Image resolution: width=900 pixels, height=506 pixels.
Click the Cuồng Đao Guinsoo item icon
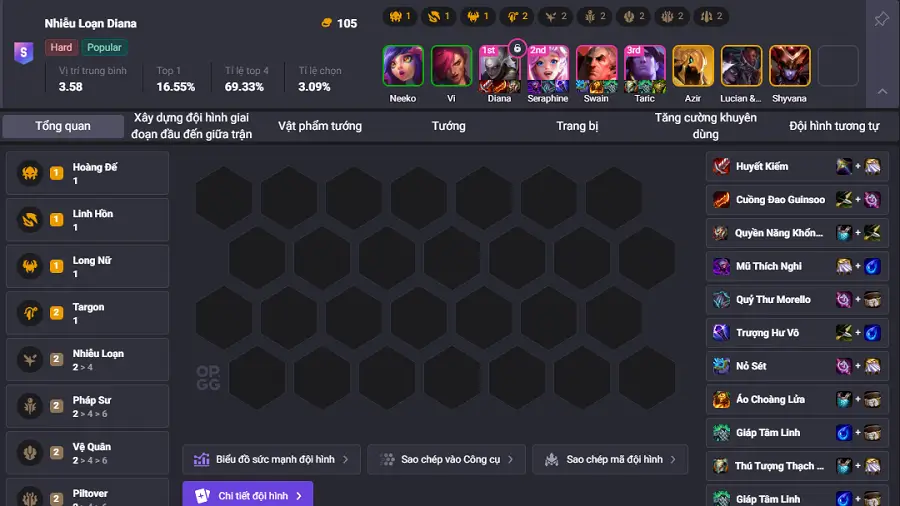point(721,200)
